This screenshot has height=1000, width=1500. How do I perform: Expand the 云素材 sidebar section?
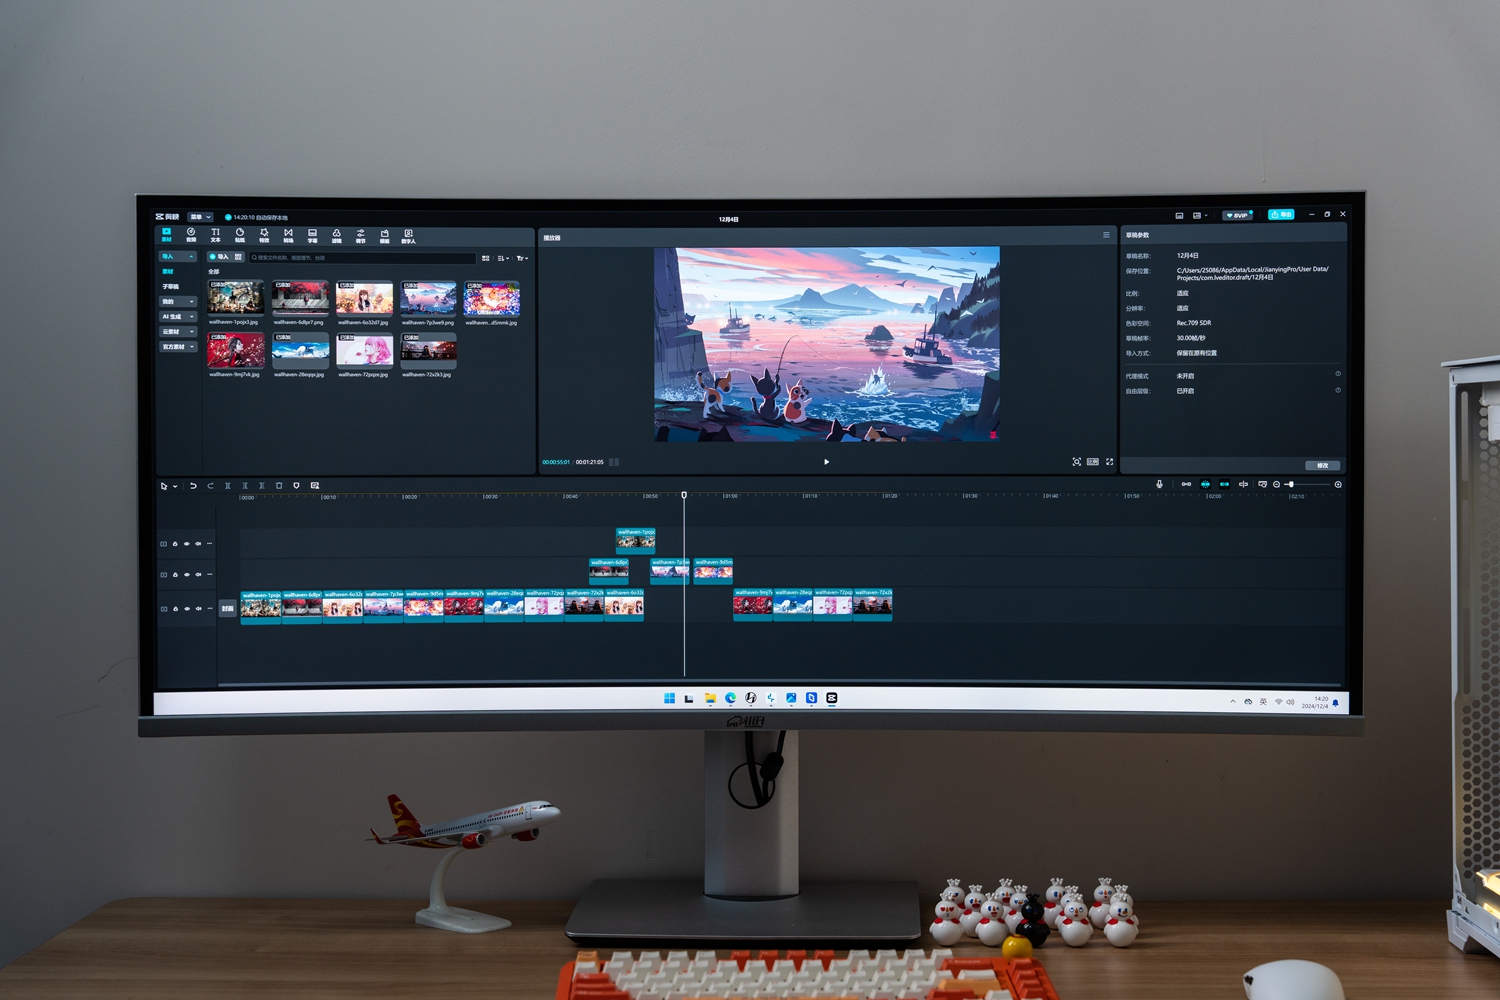pyautogui.click(x=178, y=332)
